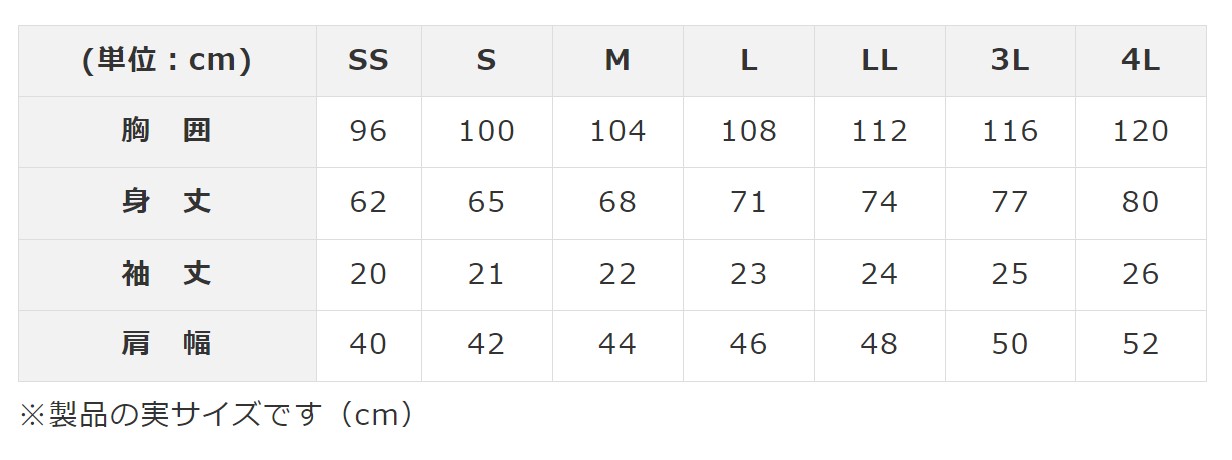Select the 4L size column header
The image size is (1232, 460).
(x=1140, y=61)
